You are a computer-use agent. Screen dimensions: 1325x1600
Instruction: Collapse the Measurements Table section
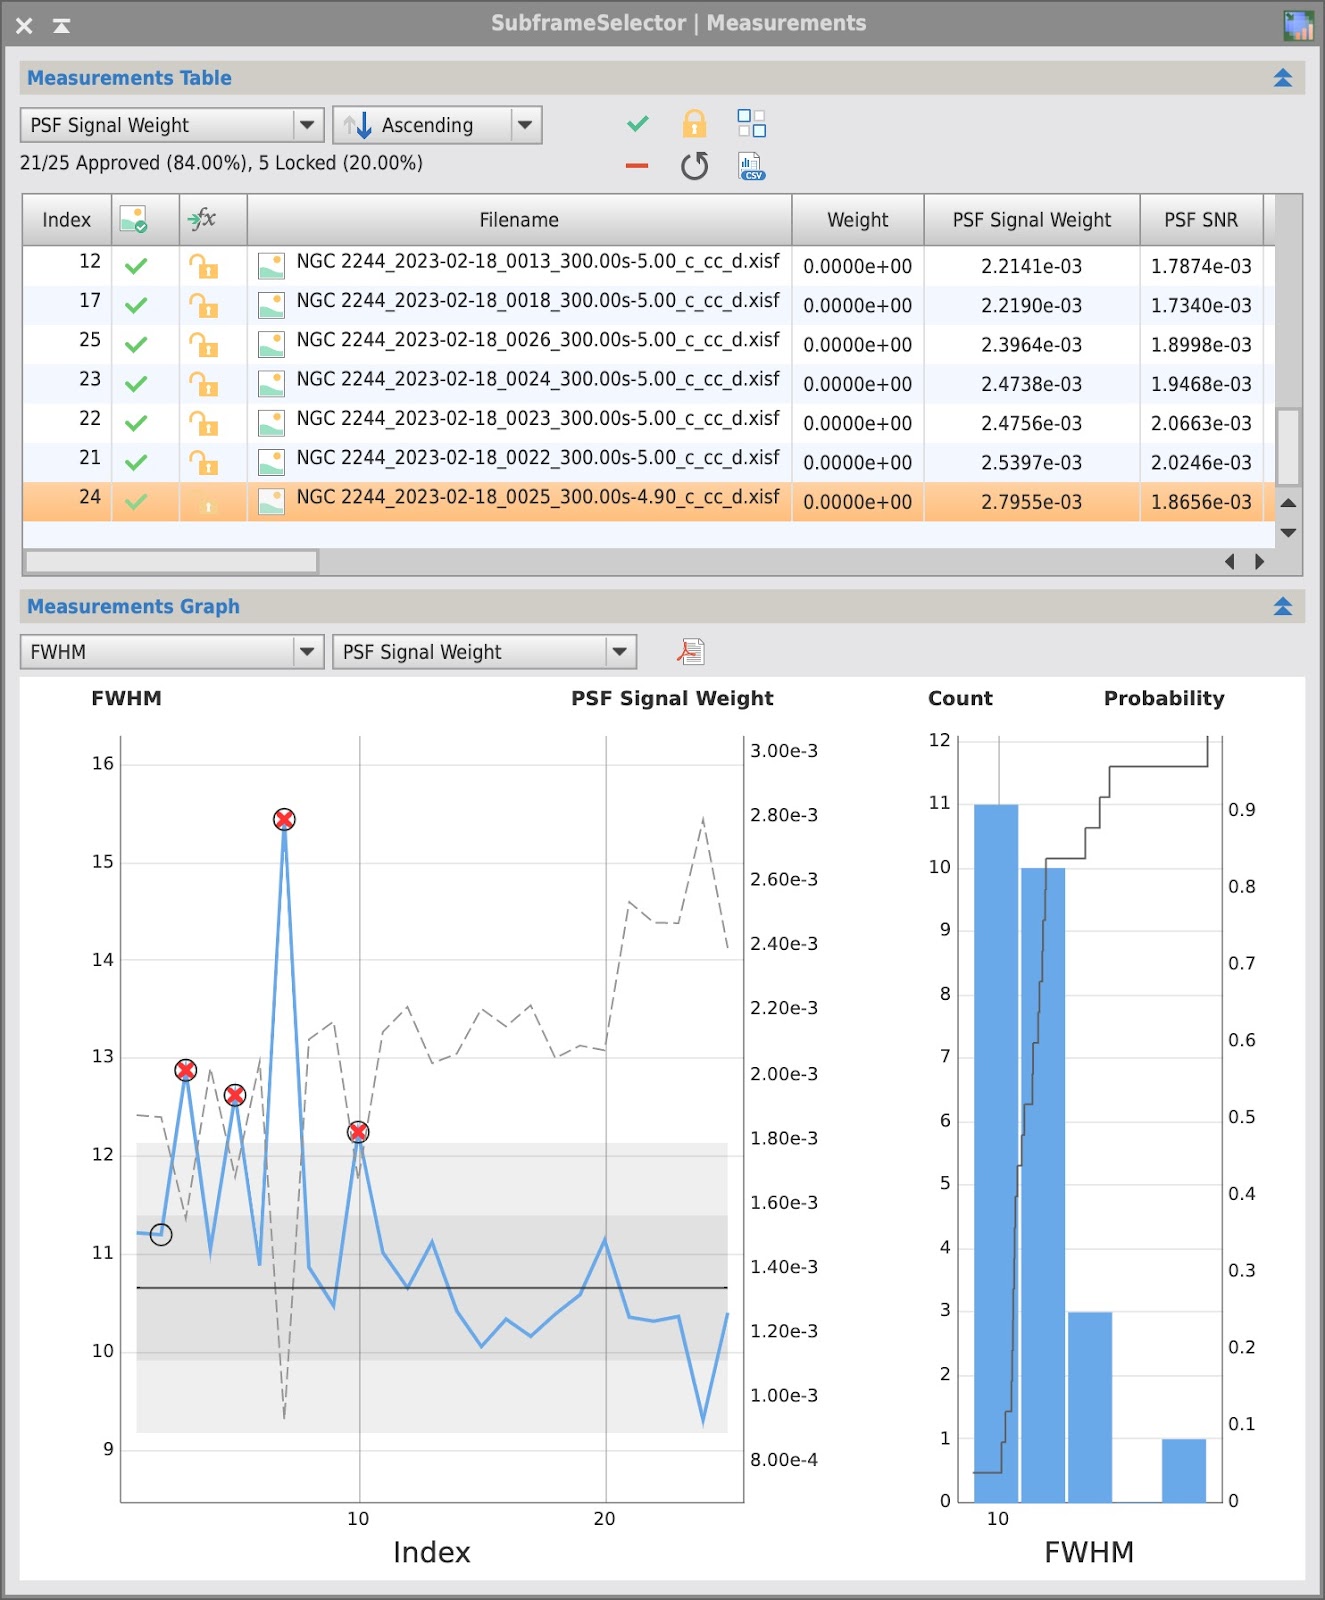[1282, 78]
